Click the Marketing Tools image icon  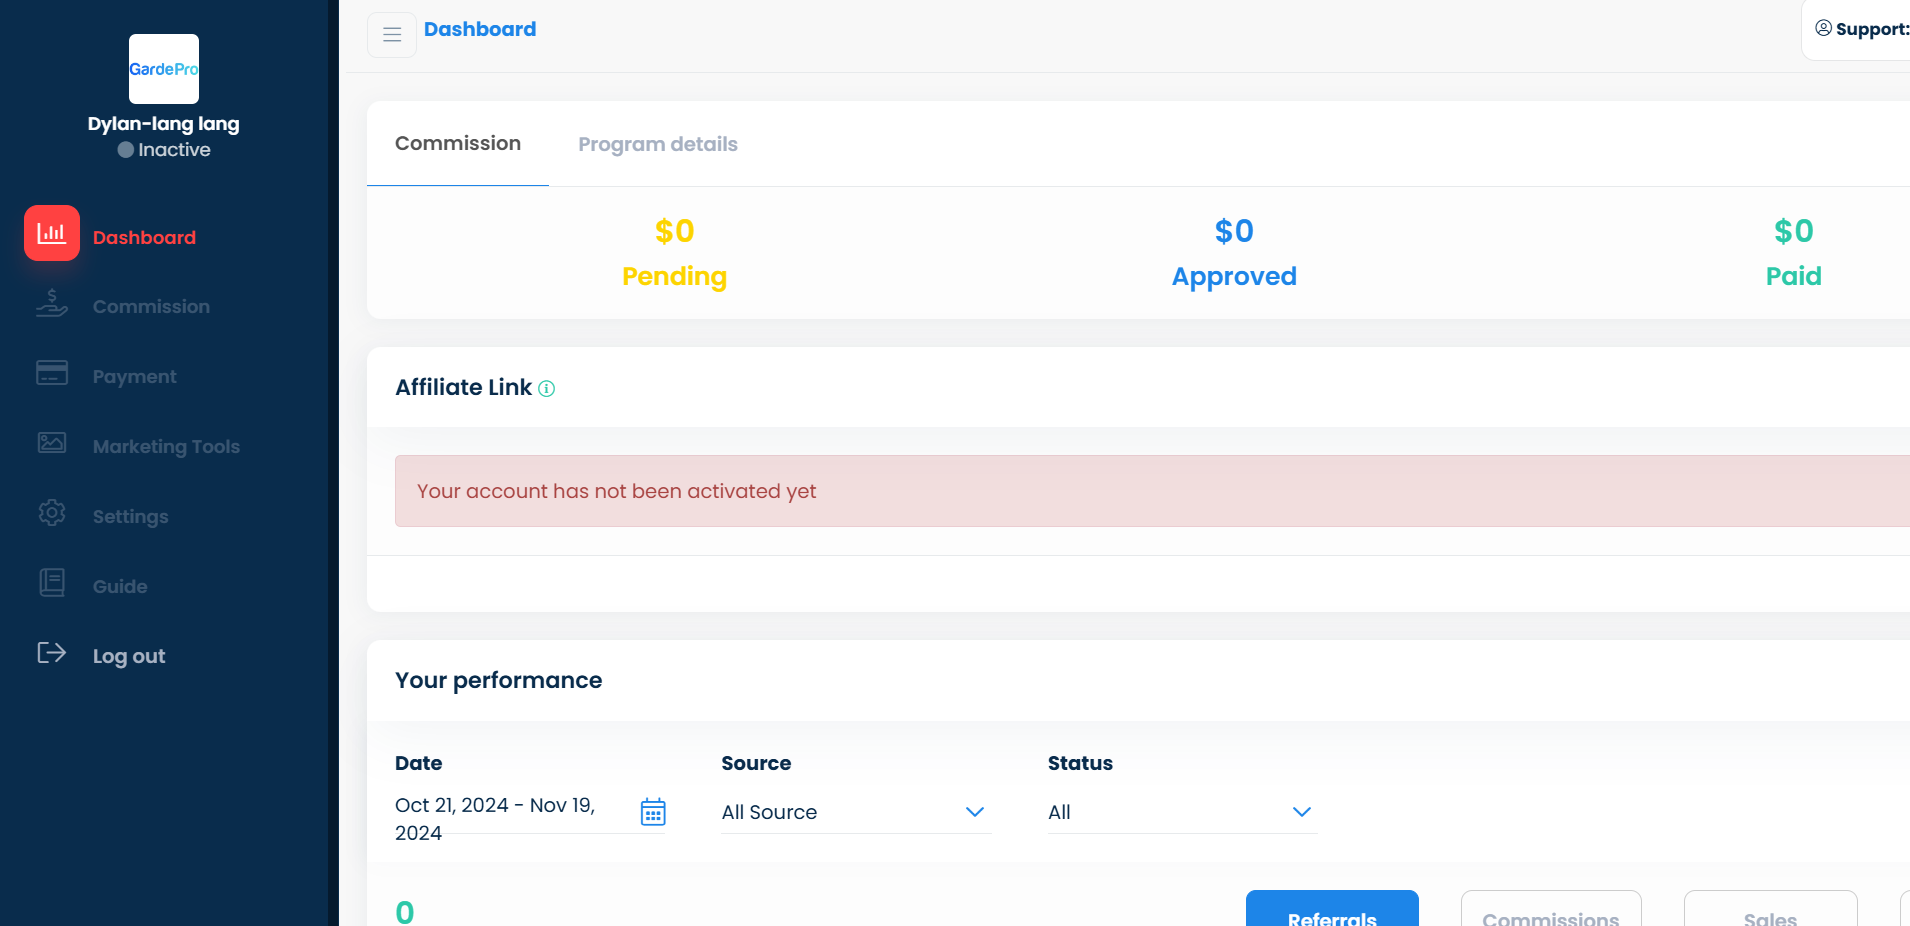(52, 443)
